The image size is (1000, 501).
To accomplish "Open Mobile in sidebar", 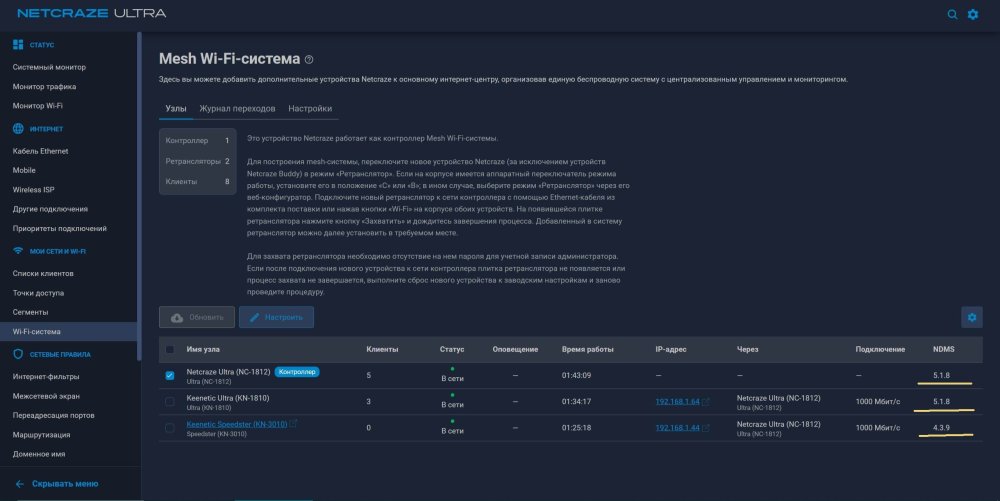I will (24, 170).
